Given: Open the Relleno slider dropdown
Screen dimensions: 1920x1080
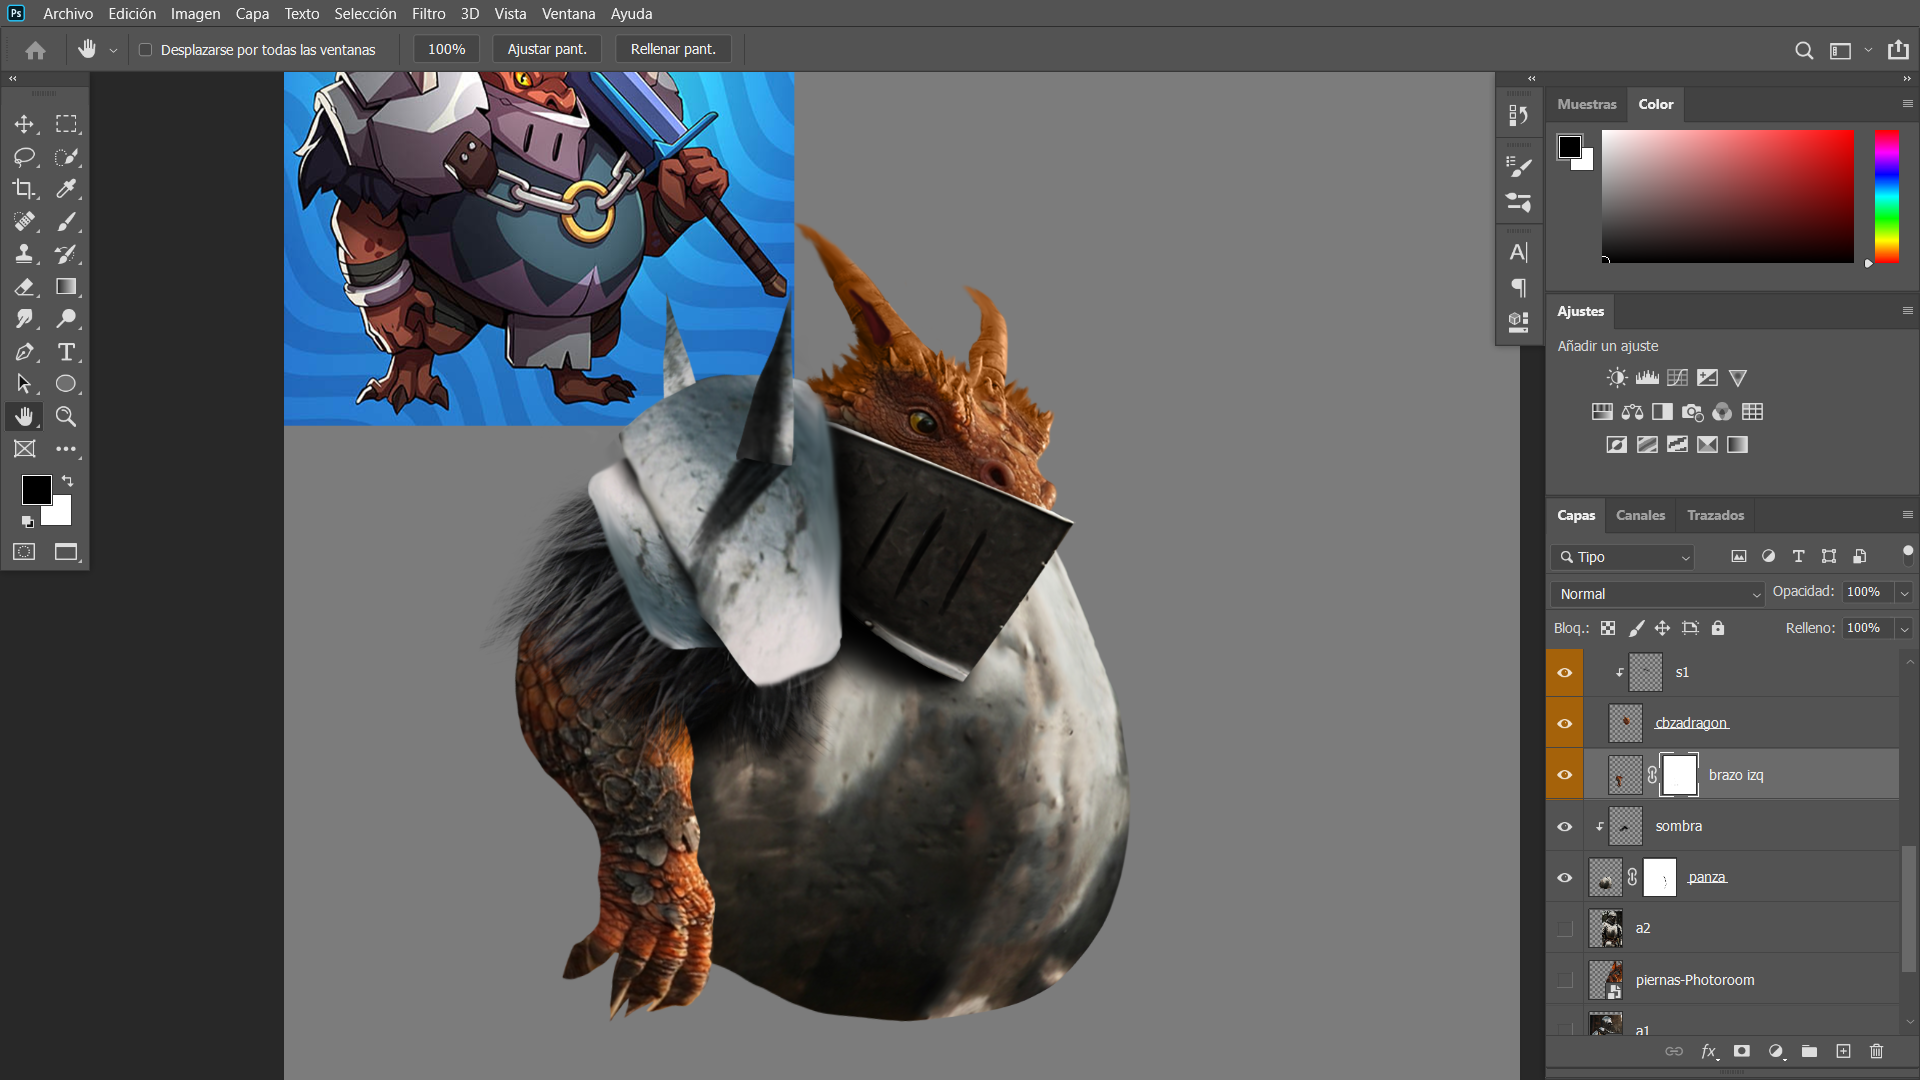Looking at the screenshot, I should coord(1904,629).
